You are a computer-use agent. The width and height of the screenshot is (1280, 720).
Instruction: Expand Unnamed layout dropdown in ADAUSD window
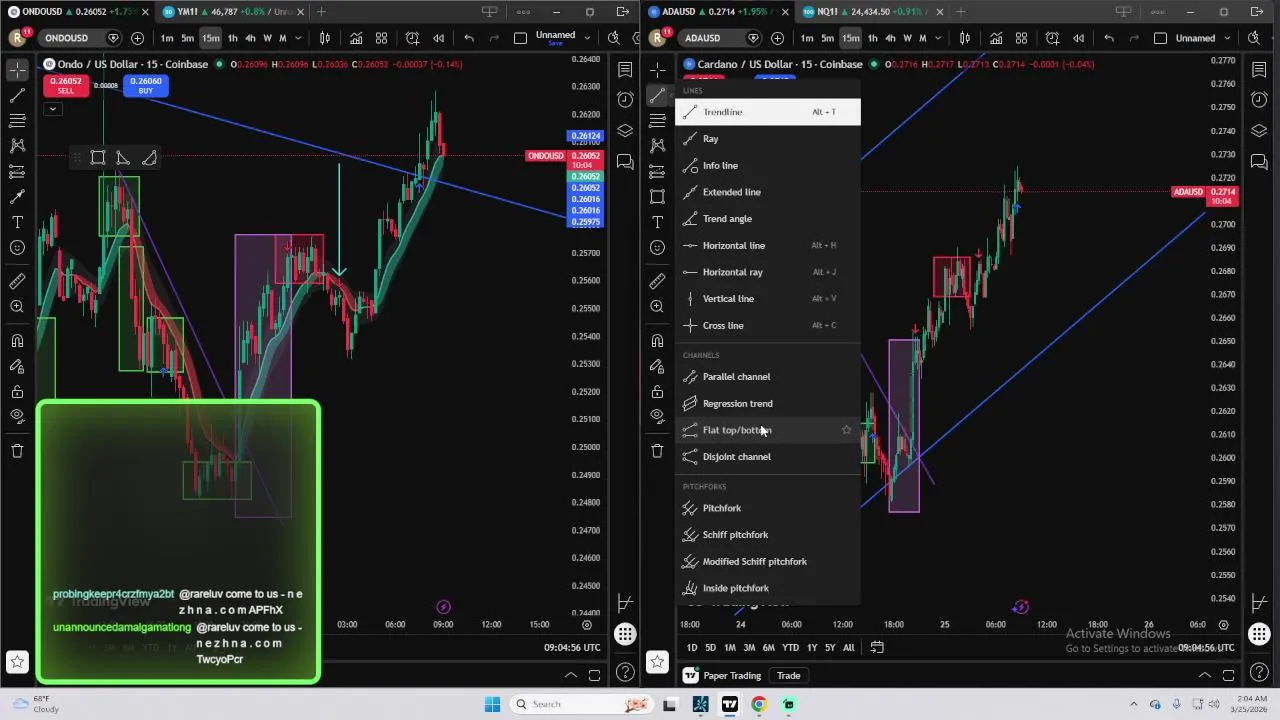1227,38
